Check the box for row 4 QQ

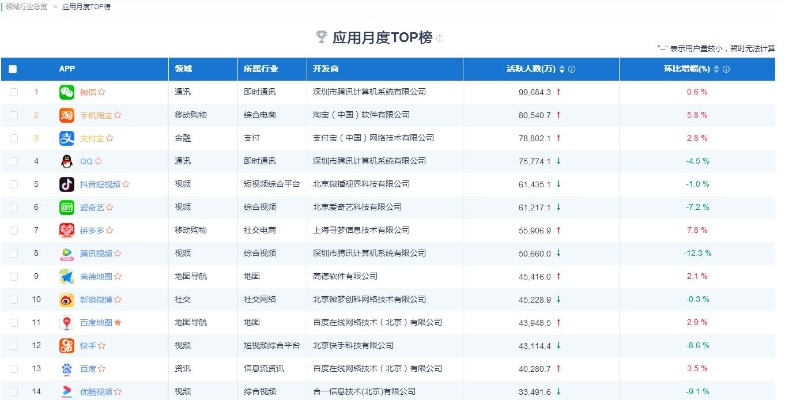tap(14, 161)
